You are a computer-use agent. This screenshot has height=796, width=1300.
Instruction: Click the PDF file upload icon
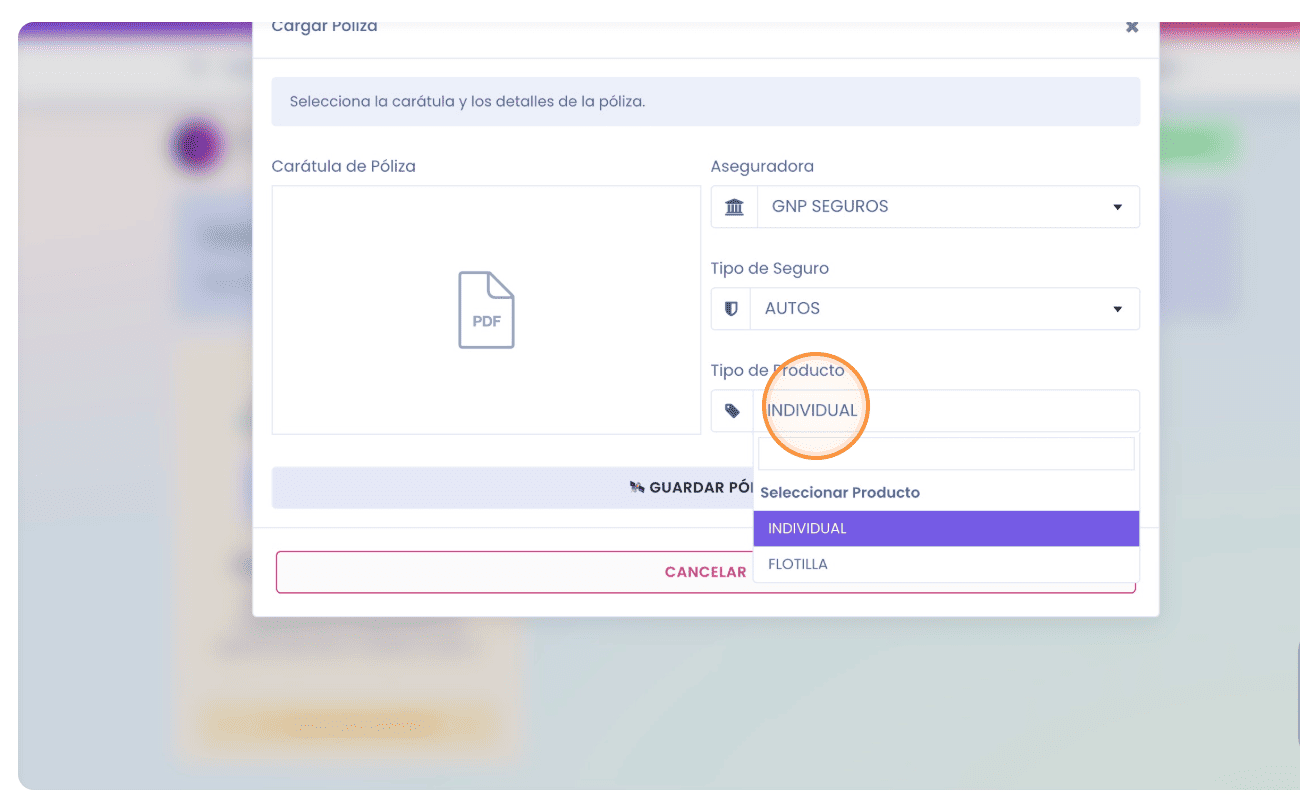[486, 310]
